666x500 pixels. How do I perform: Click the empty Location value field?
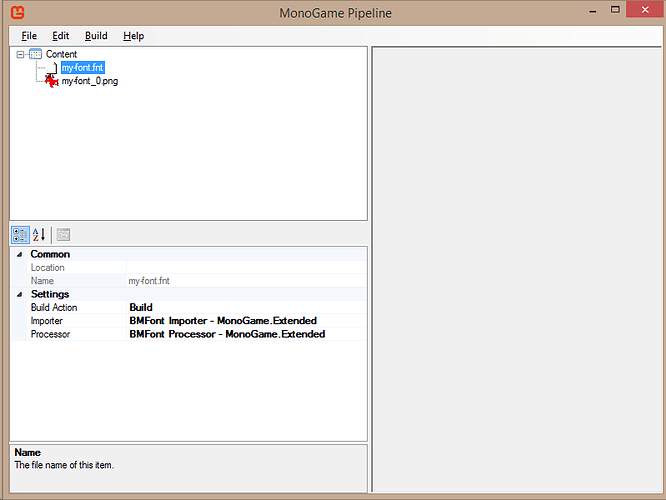tap(246, 268)
